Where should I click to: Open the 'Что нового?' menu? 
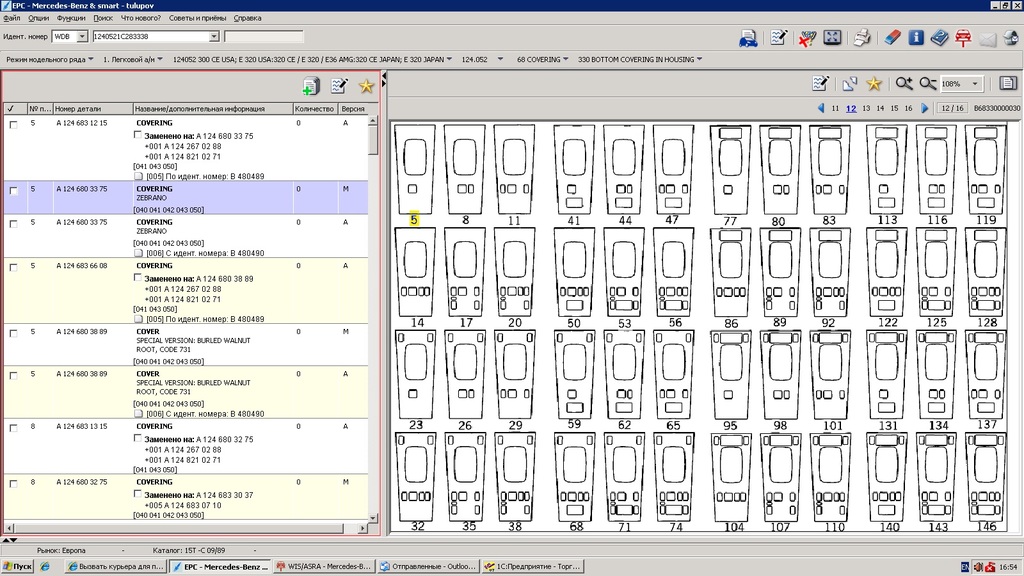pos(140,18)
